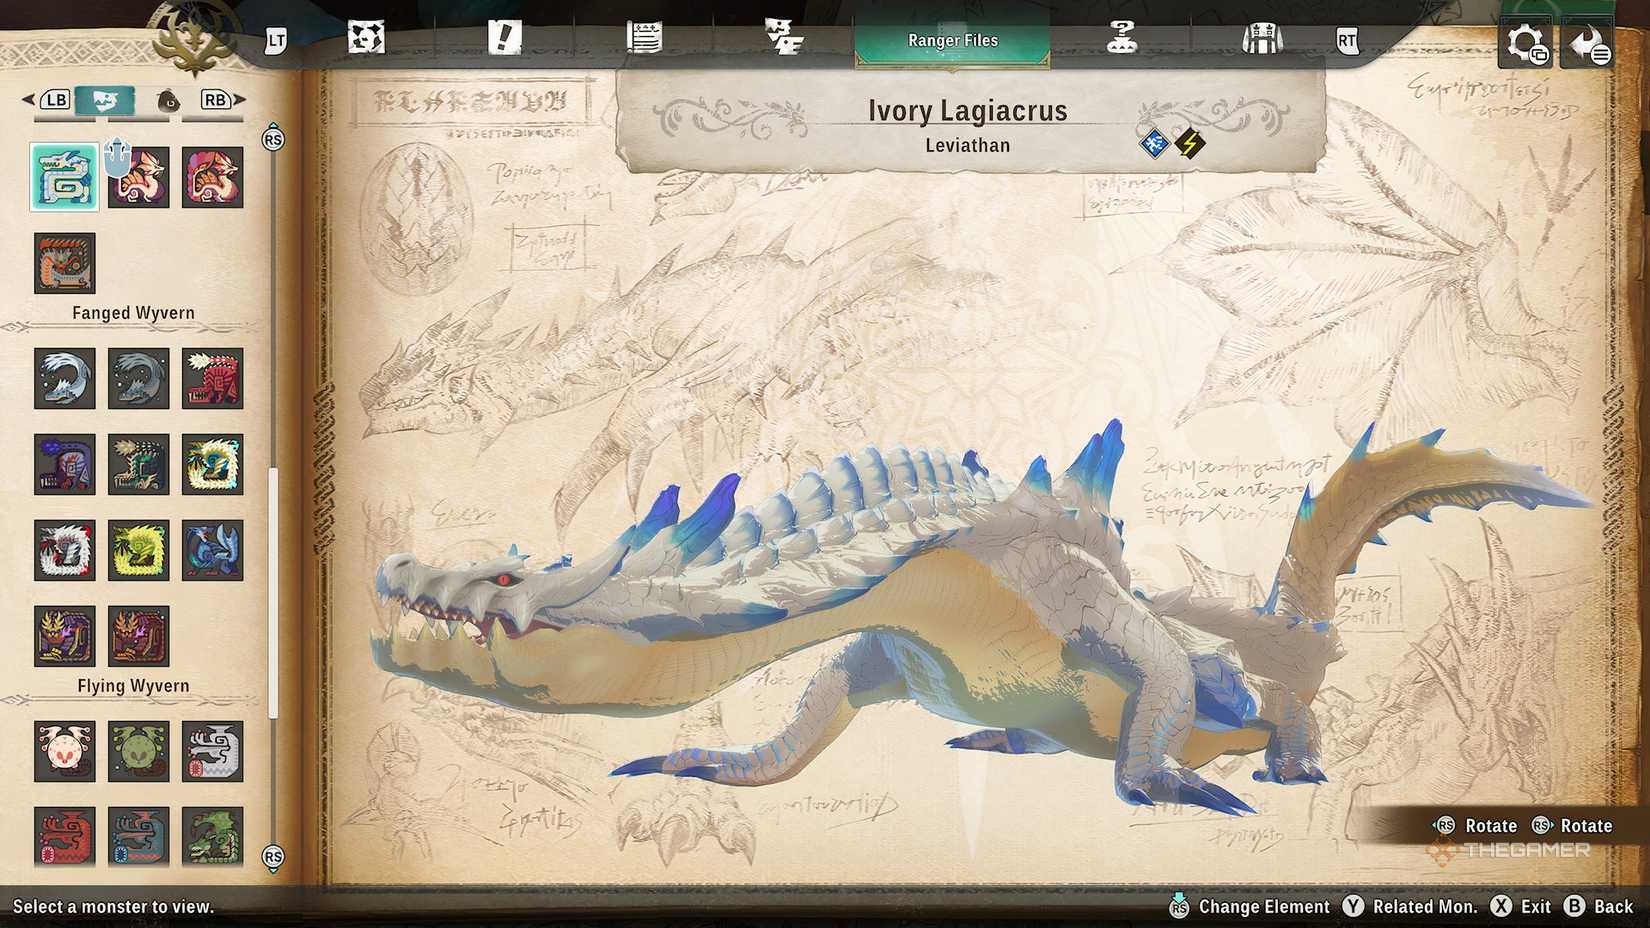Switch to the spotted-ball icon tab
The width and height of the screenshot is (1650, 928).
pyautogui.click(x=366, y=39)
